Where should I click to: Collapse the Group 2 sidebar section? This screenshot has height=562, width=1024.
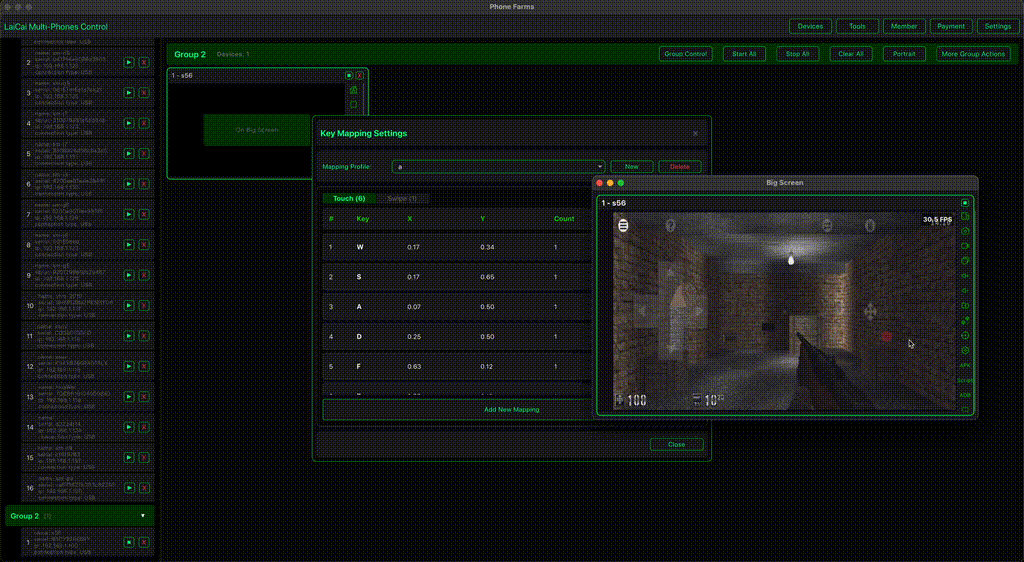pos(142,516)
